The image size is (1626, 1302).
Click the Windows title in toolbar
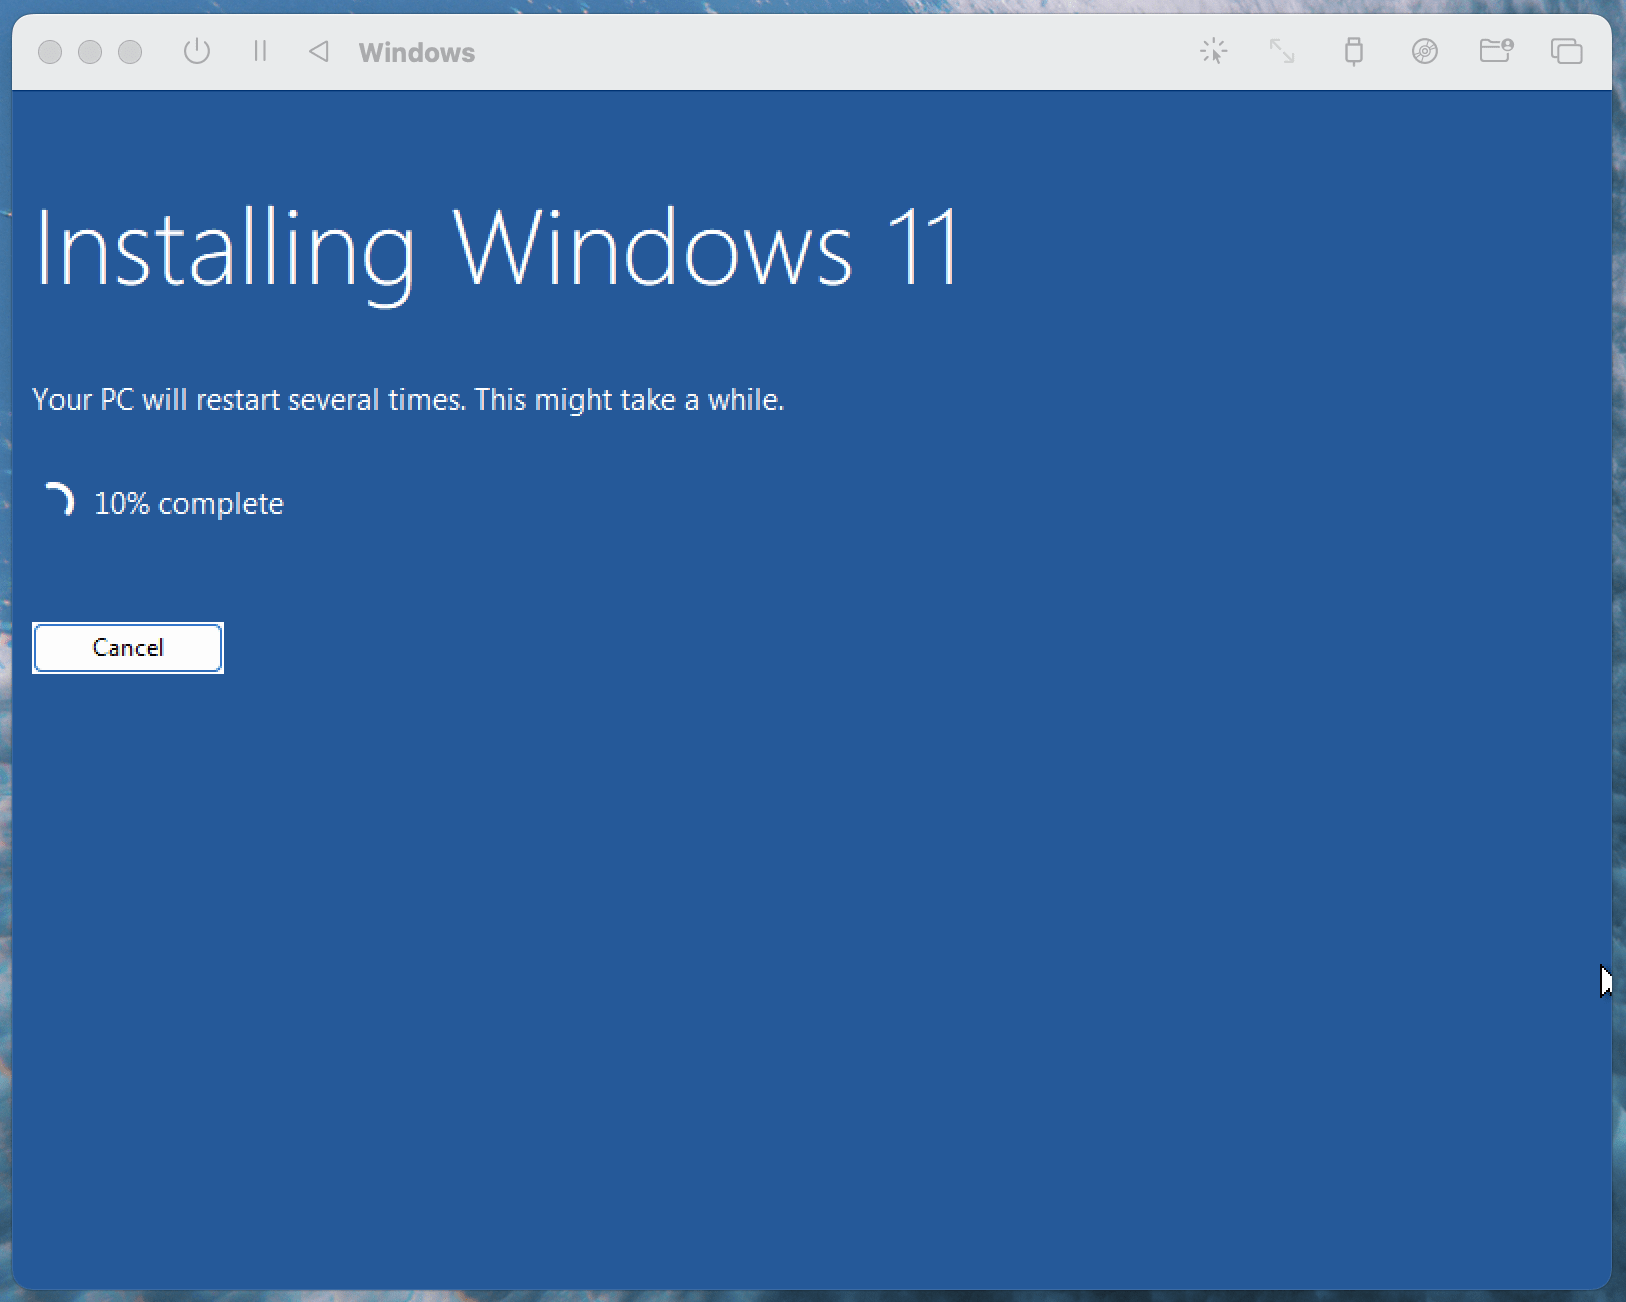417,53
